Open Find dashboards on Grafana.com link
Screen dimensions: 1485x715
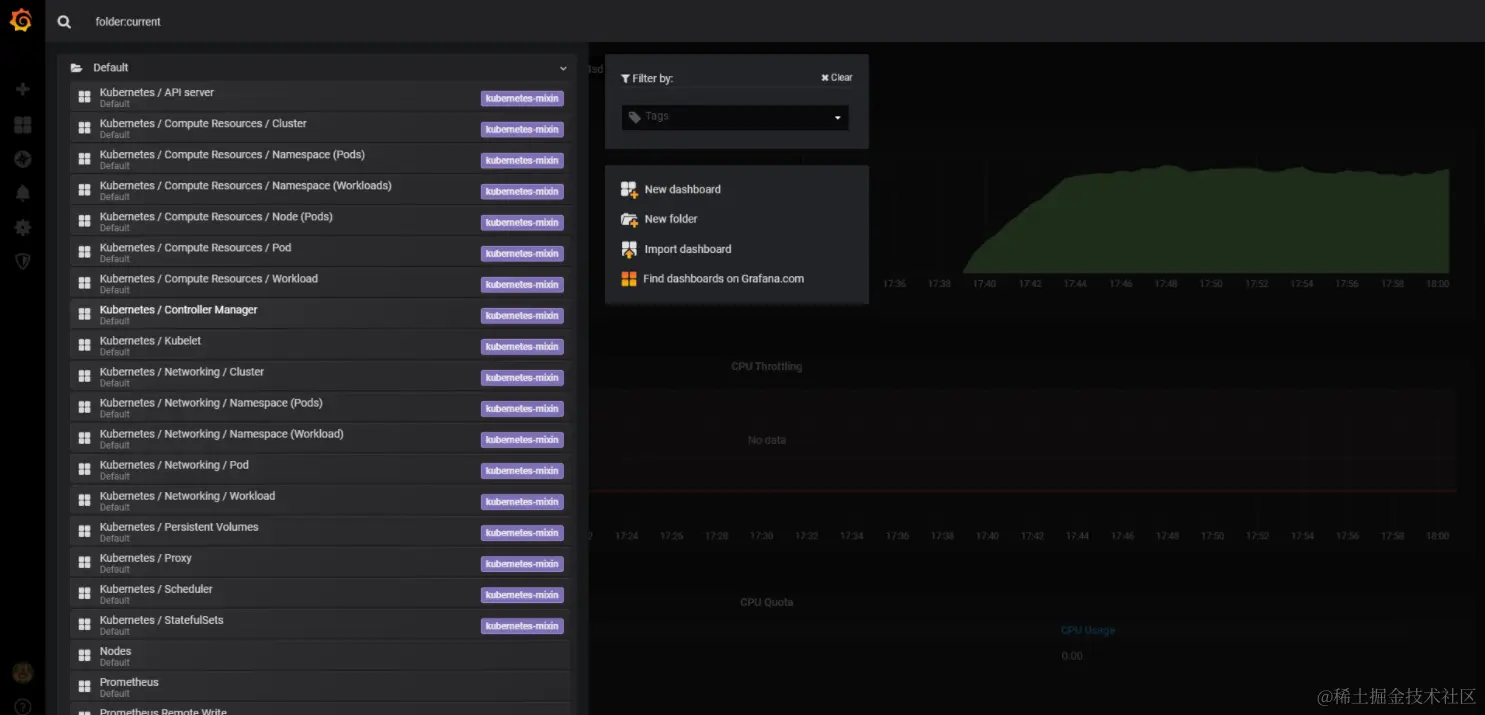pyautogui.click(x=723, y=279)
